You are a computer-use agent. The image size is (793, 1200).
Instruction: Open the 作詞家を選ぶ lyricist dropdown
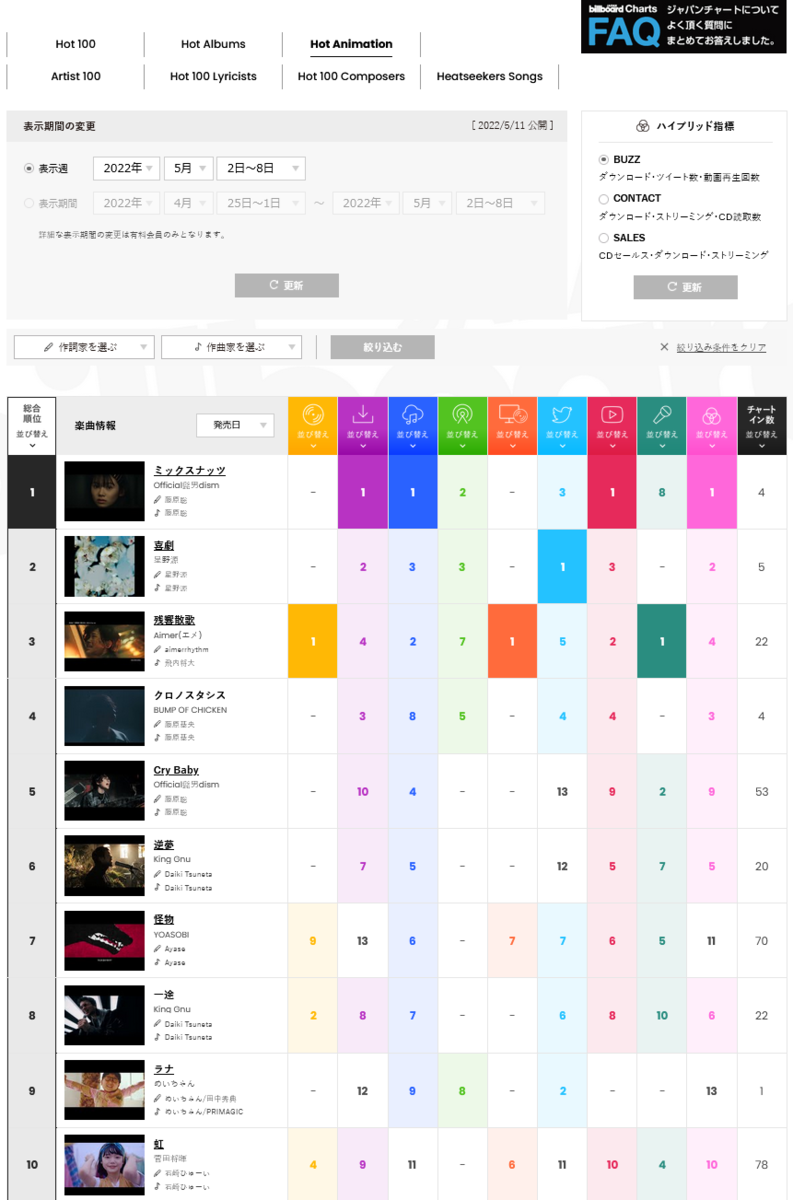84,347
